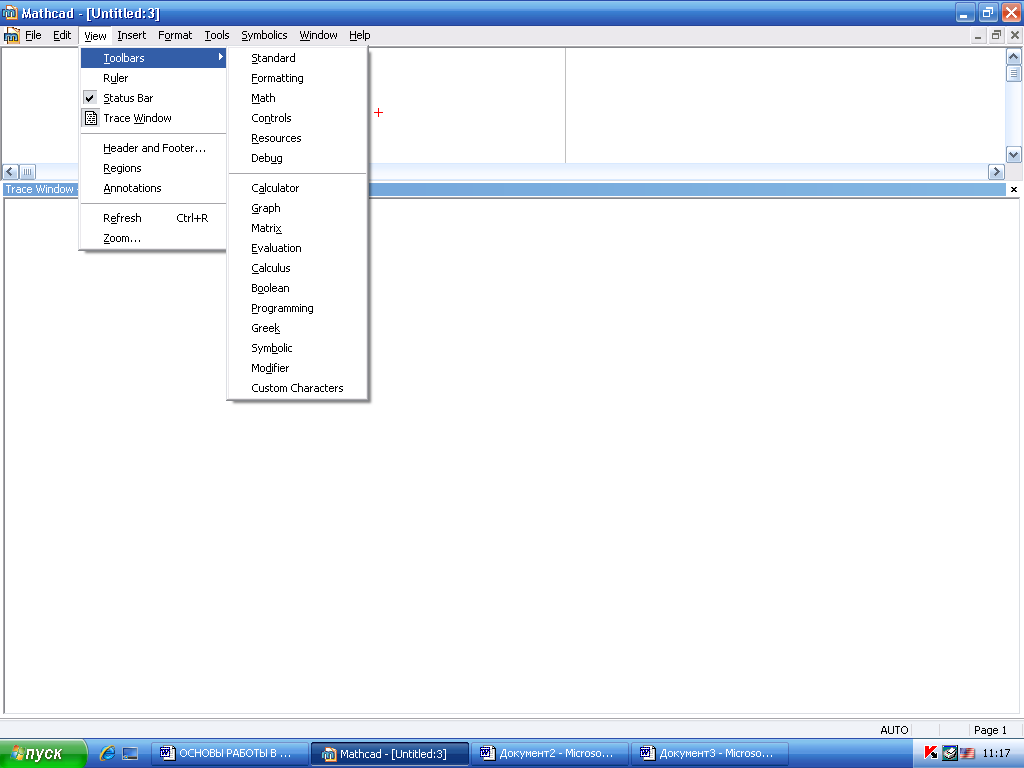
Task: Click the horizontal scrollbar thumb
Action: [x=27, y=172]
